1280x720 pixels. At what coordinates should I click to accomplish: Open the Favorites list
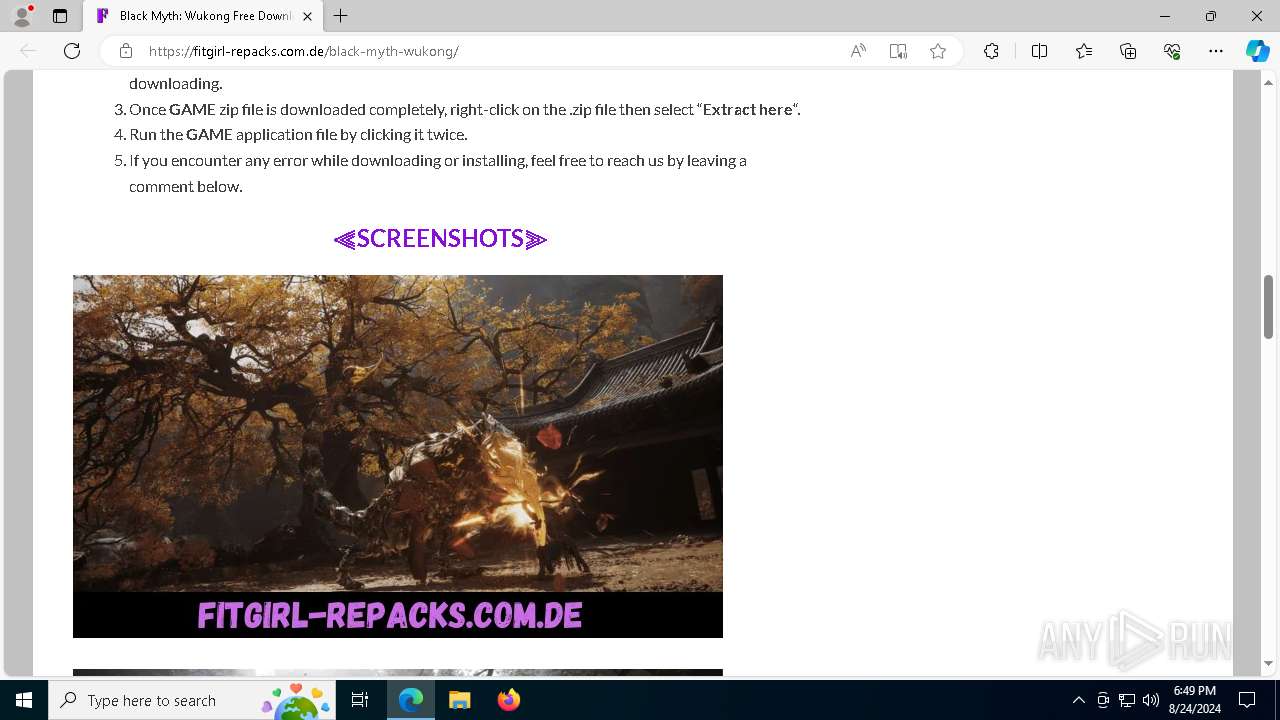(1084, 51)
